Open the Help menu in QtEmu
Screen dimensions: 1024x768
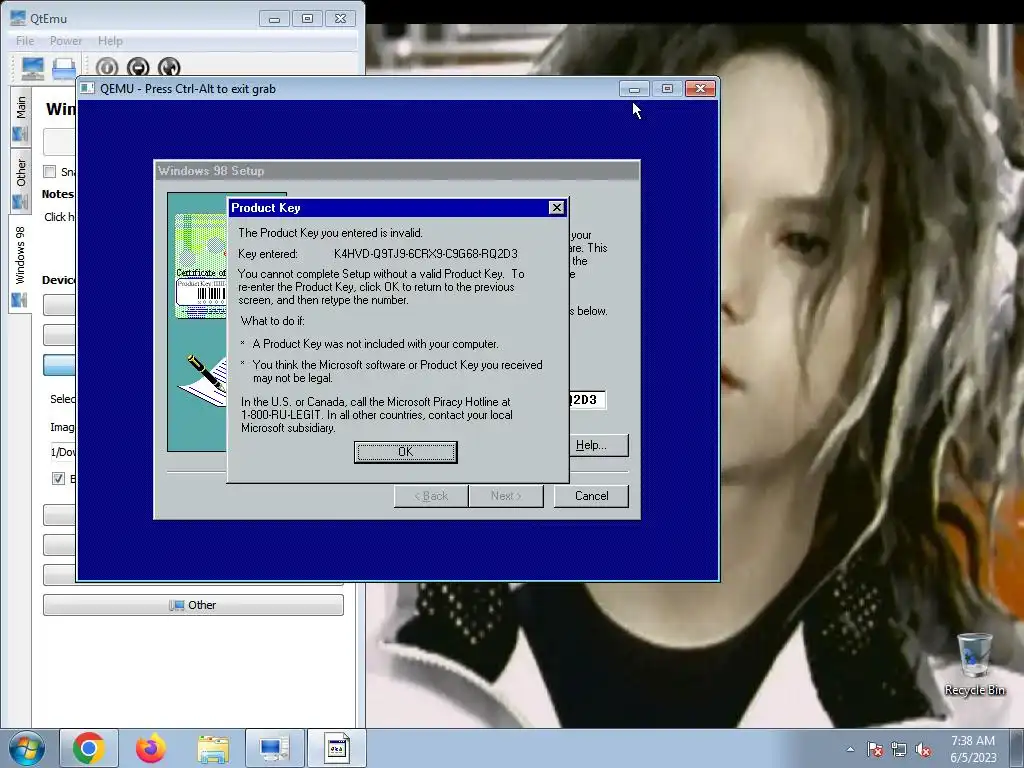click(x=110, y=41)
